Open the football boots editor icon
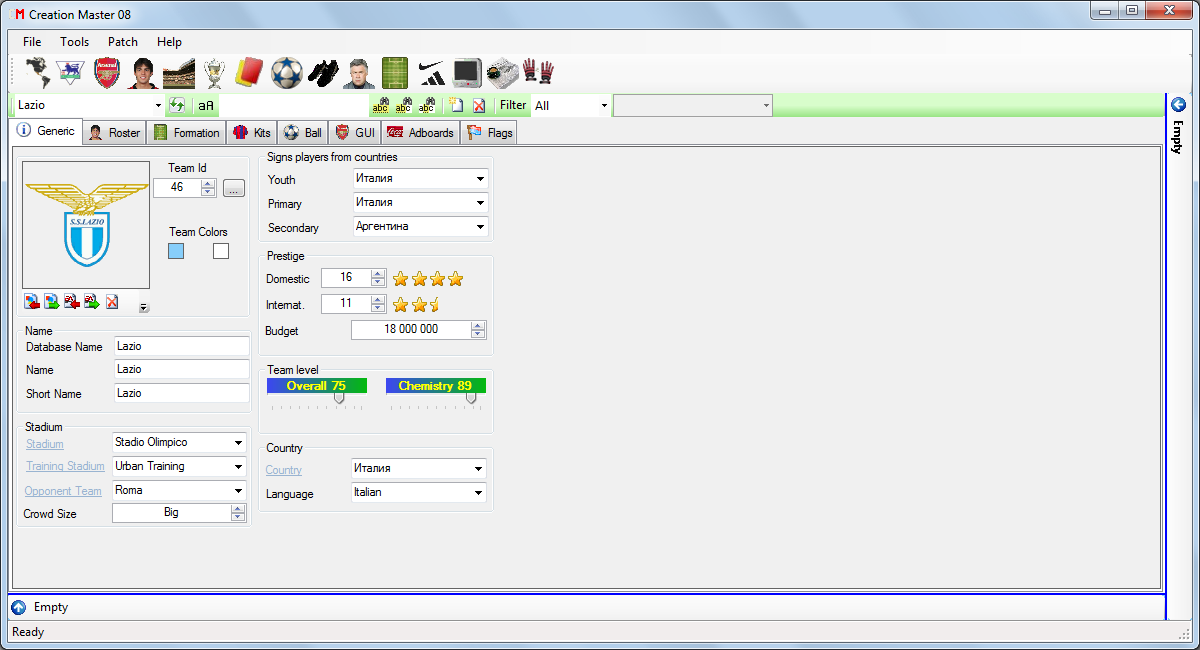 [322, 73]
